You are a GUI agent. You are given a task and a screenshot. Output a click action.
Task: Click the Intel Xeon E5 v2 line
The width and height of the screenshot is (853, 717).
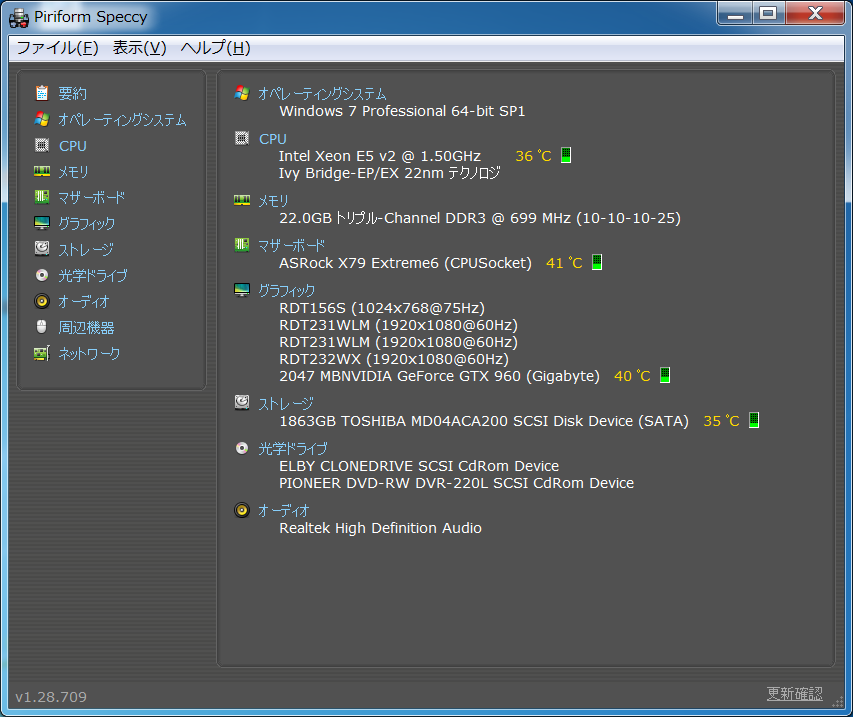380,156
